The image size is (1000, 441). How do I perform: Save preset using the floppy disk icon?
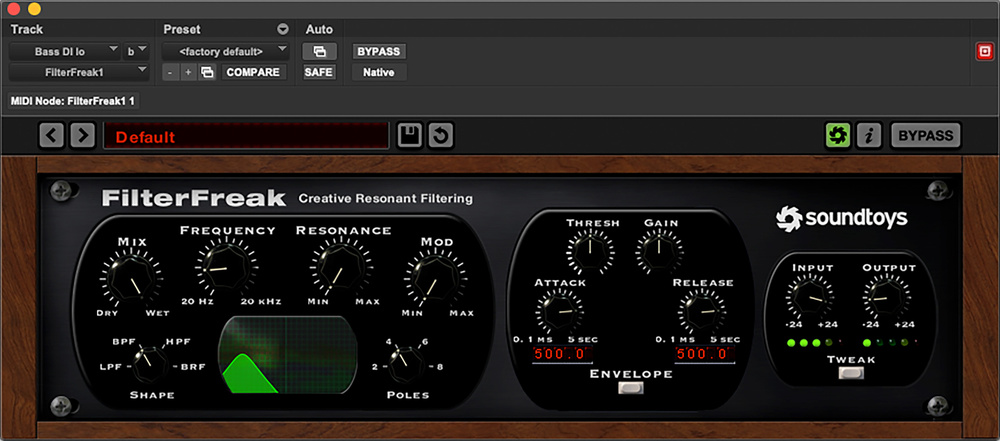[x=409, y=136]
